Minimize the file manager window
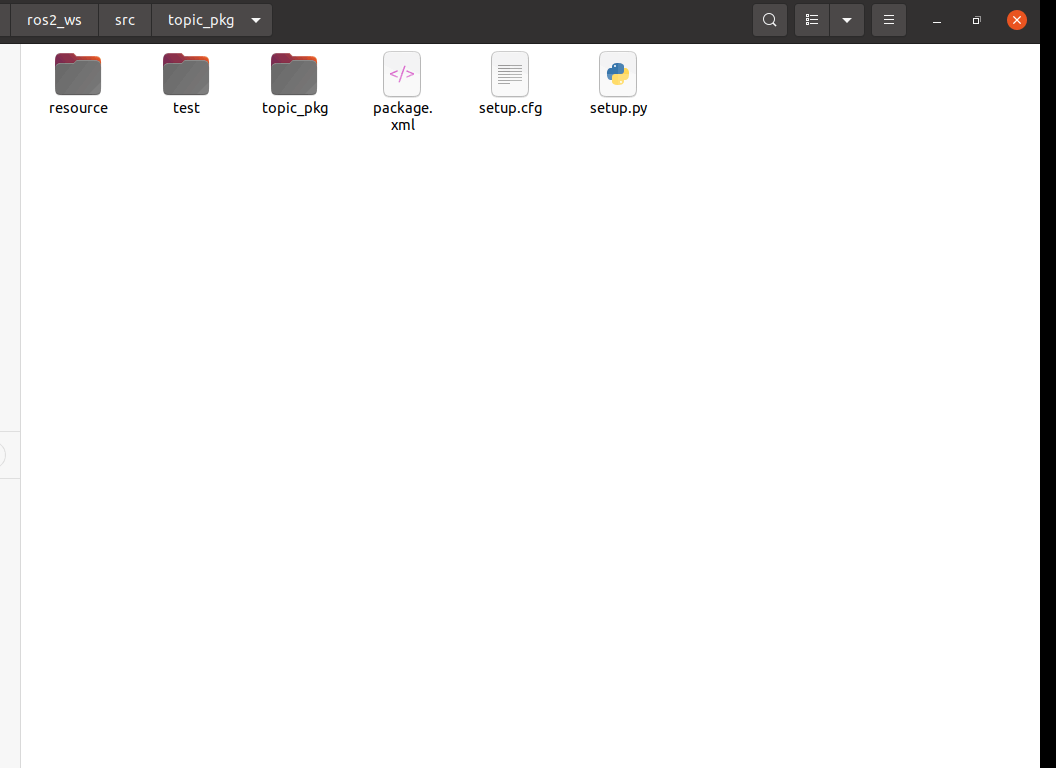 pyautogui.click(x=937, y=21)
